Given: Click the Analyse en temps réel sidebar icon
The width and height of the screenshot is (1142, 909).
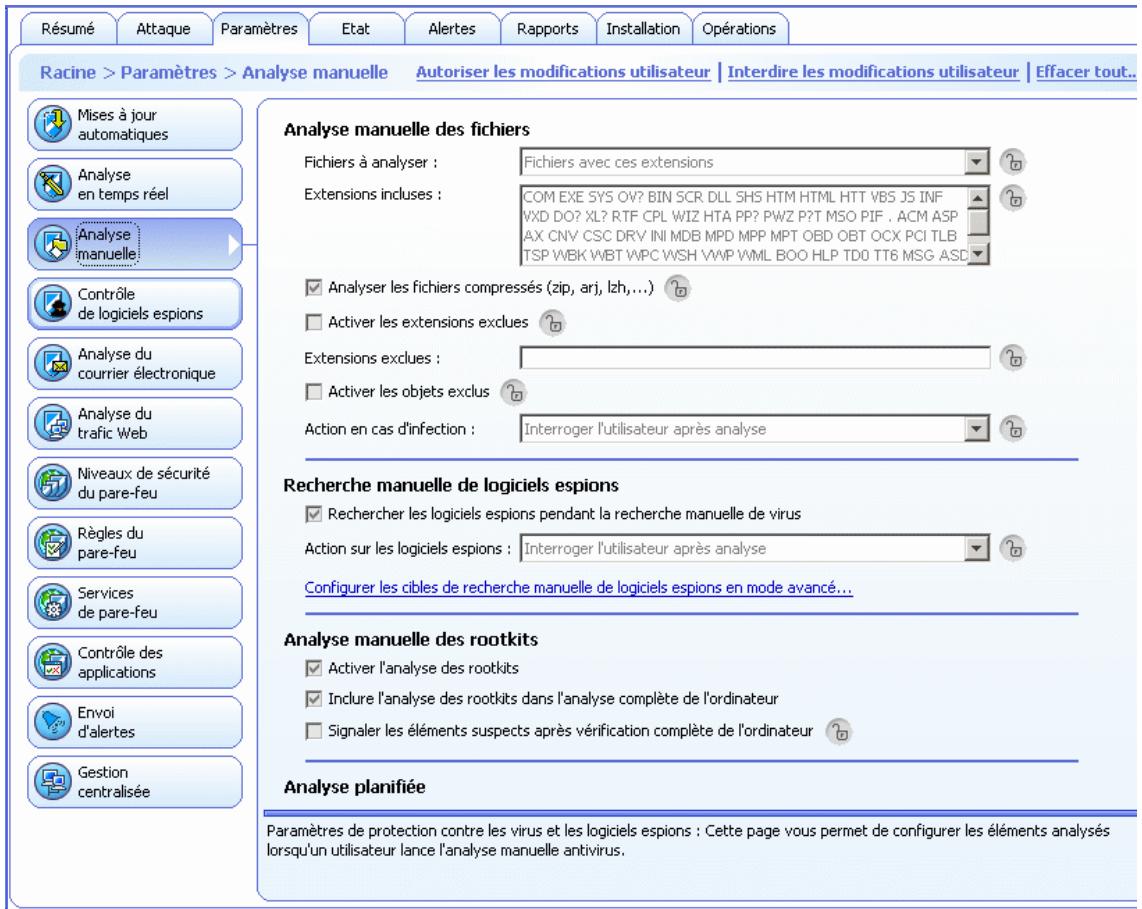Looking at the screenshot, I should (52, 184).
